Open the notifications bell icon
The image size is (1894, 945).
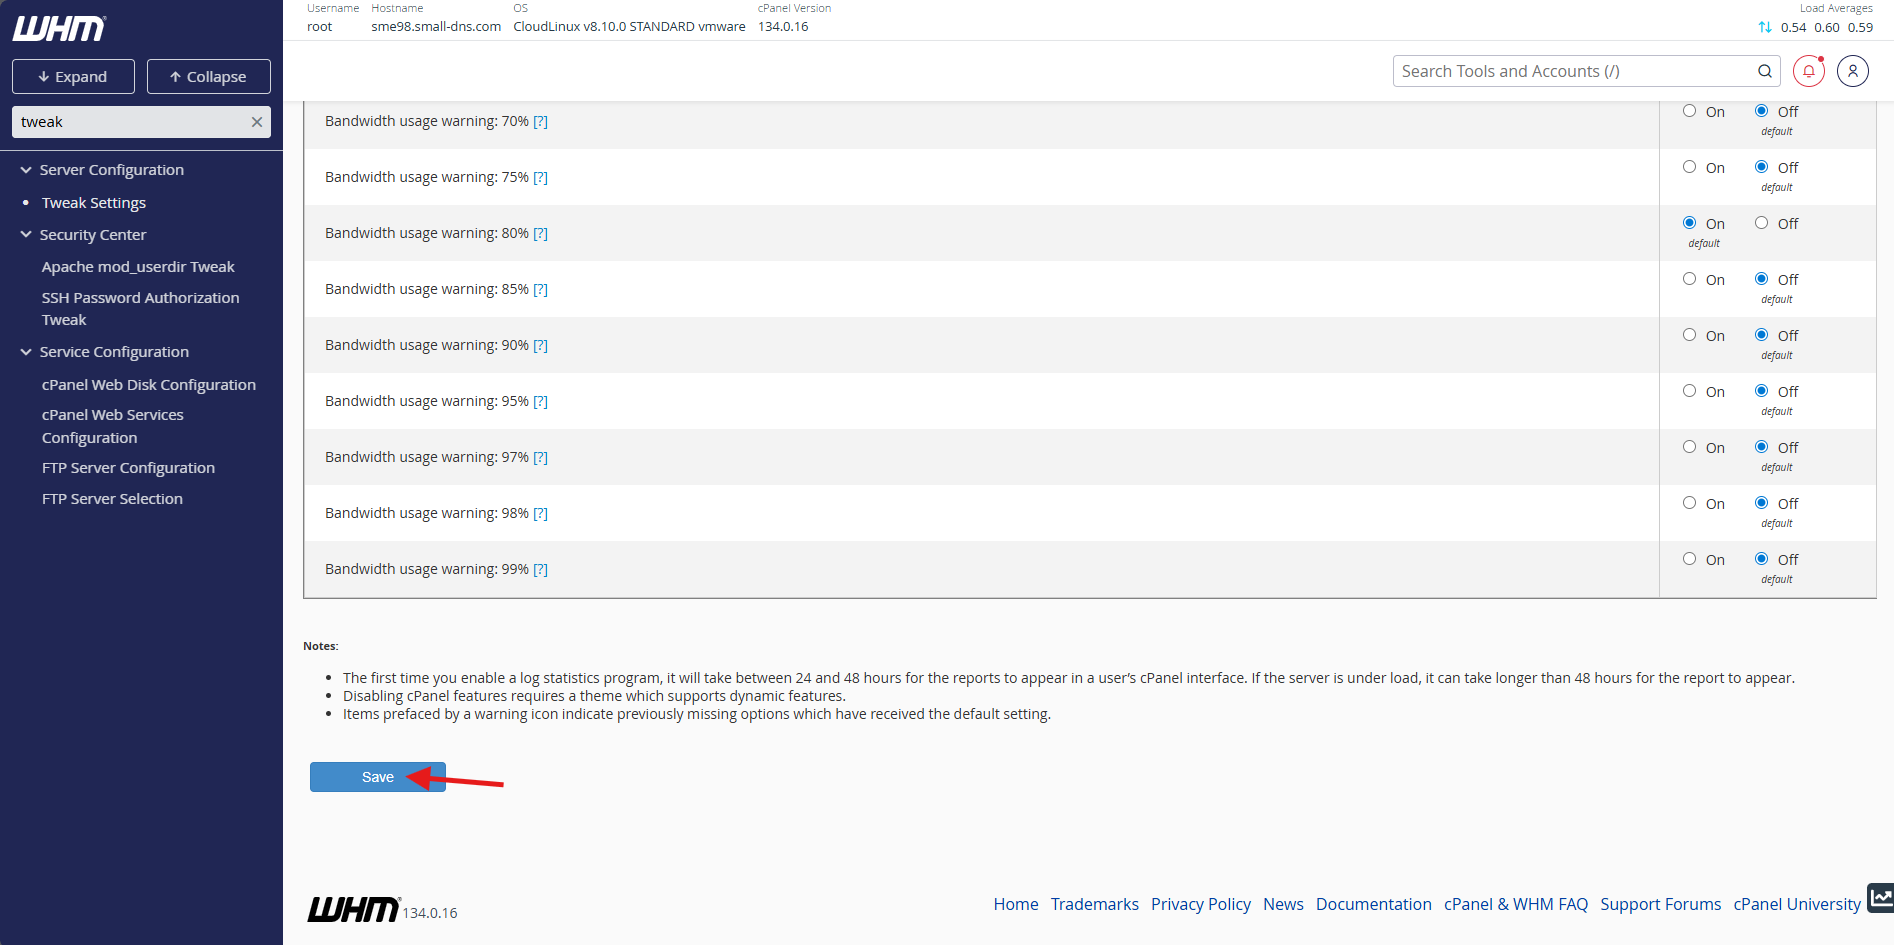point(1808,71)
